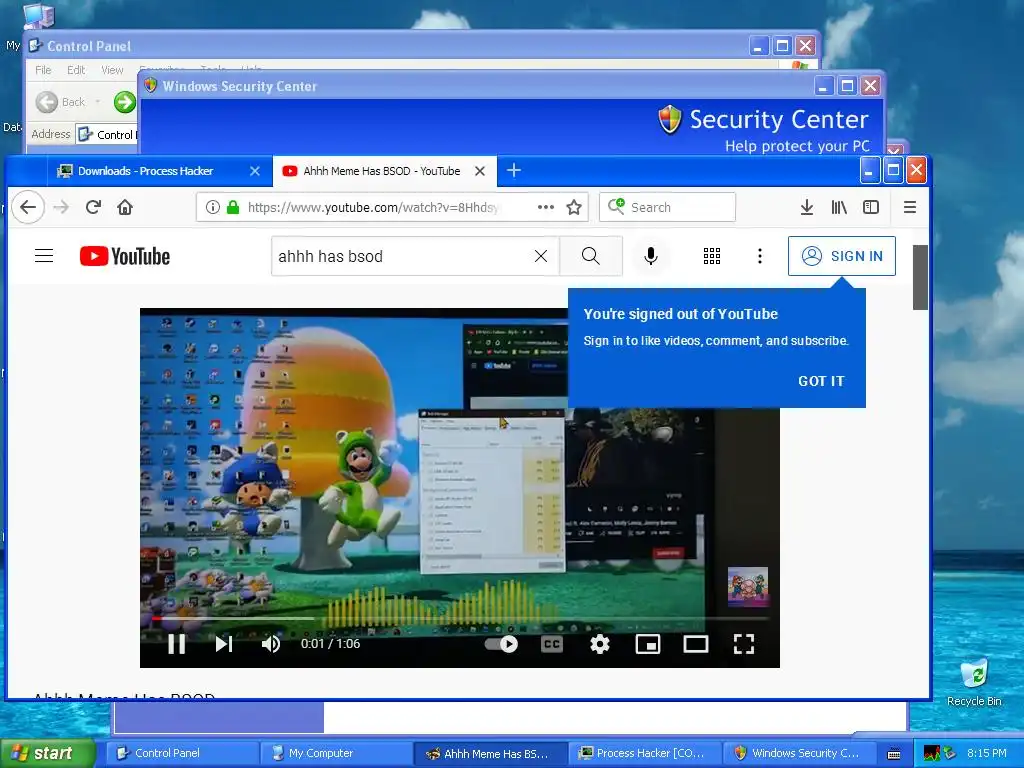The width and height of the screenshot is (1024, 768).
Task: Close the Ahhh Meme Has BSOD tab
Action: (480, 171)
